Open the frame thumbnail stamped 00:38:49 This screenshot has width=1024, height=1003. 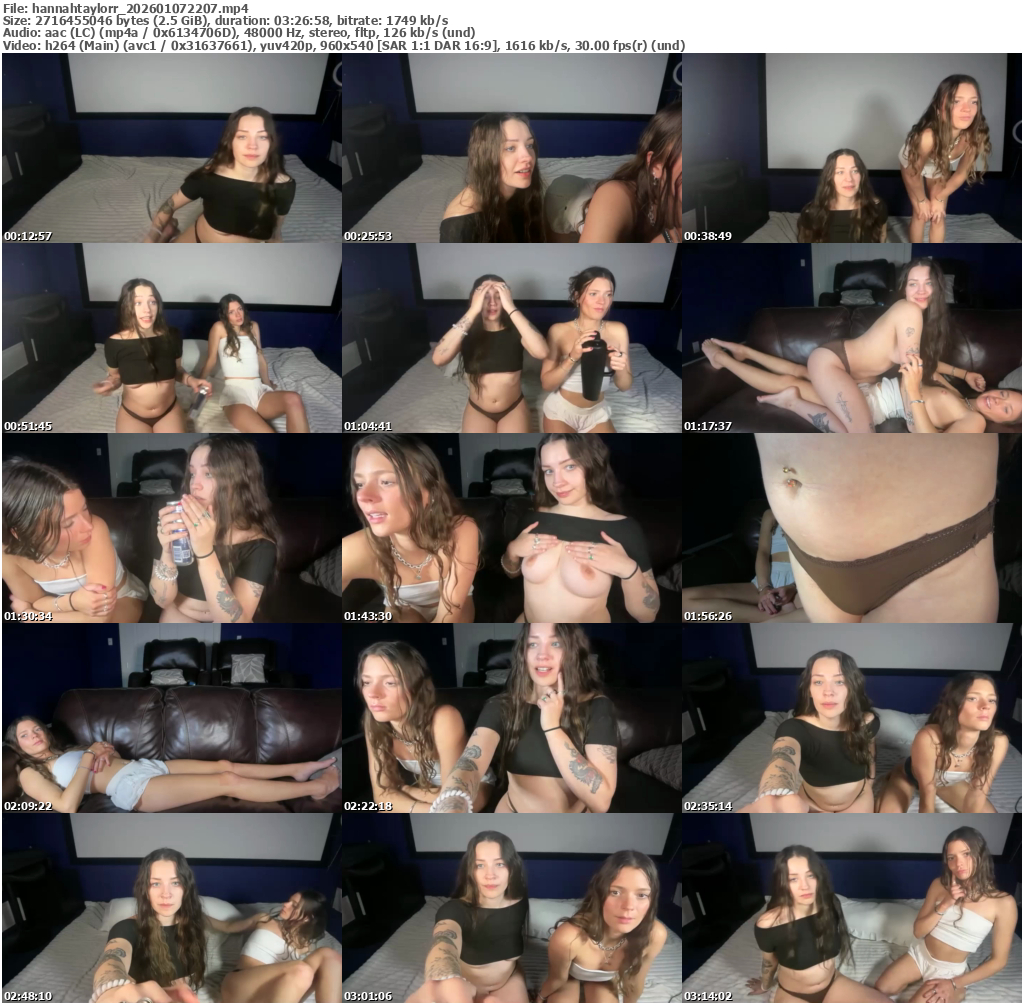point(852,148)
